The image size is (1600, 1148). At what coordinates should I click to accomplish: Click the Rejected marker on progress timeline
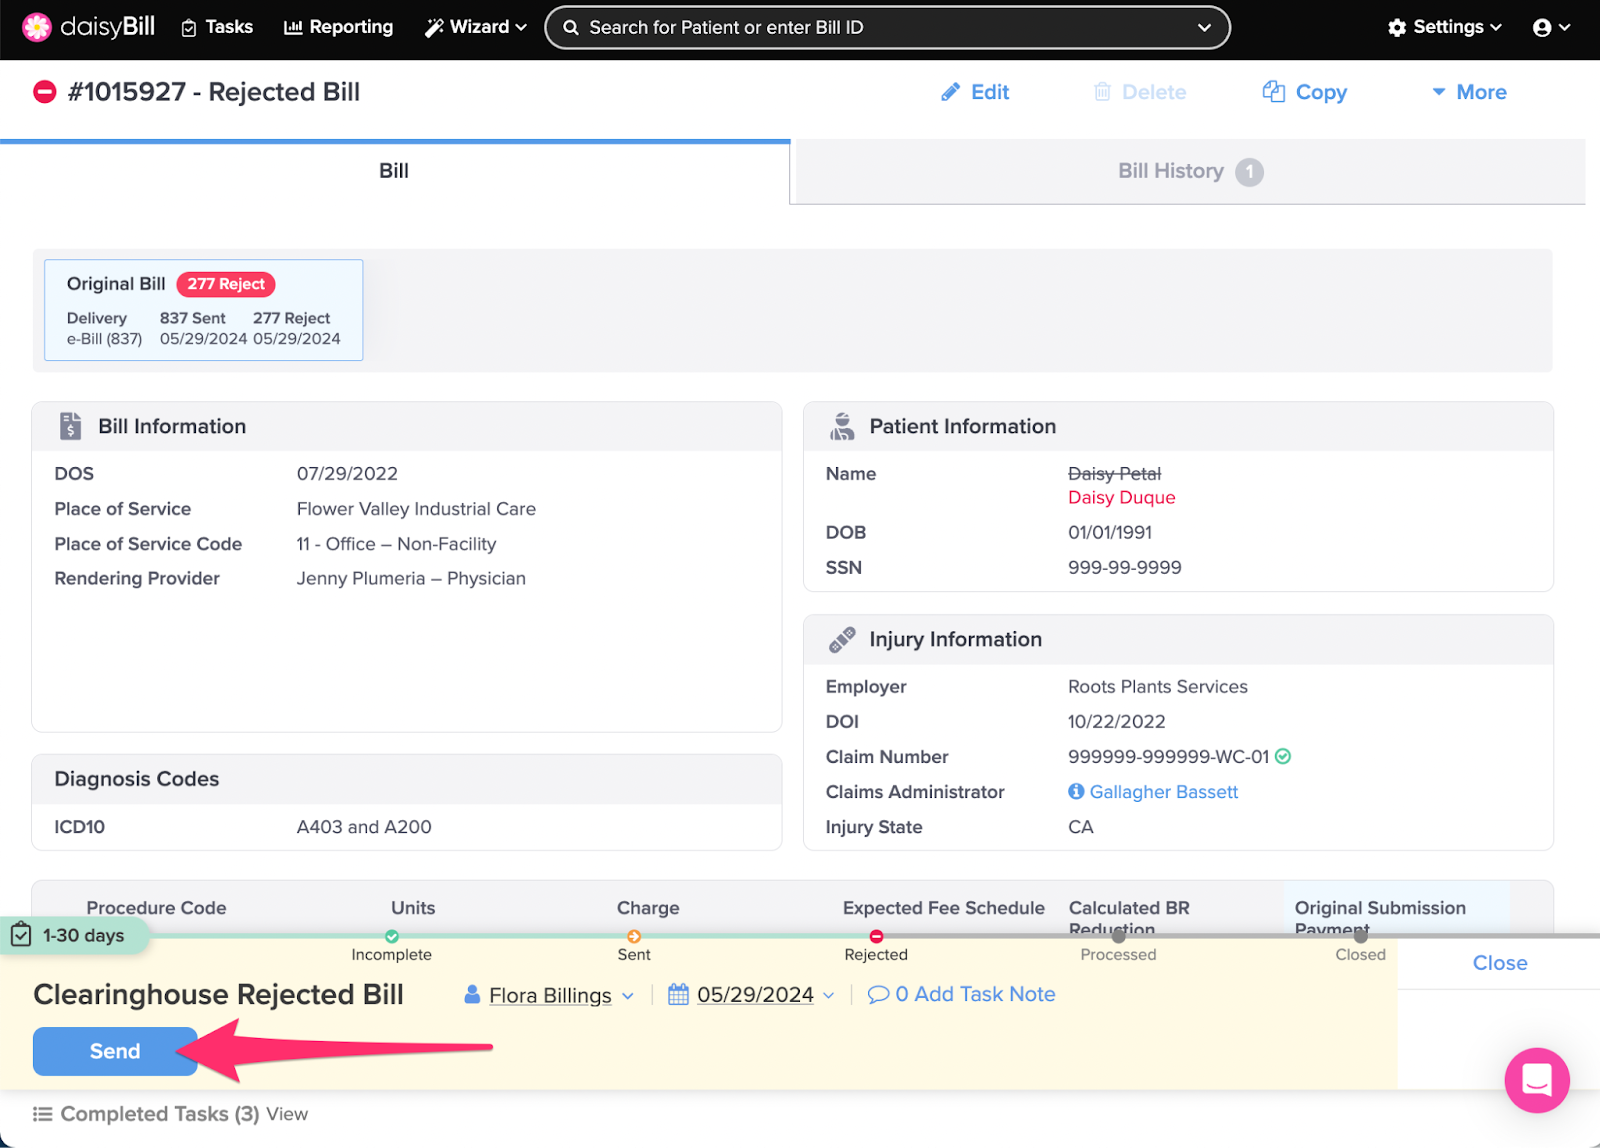click(x=876, y=937)
